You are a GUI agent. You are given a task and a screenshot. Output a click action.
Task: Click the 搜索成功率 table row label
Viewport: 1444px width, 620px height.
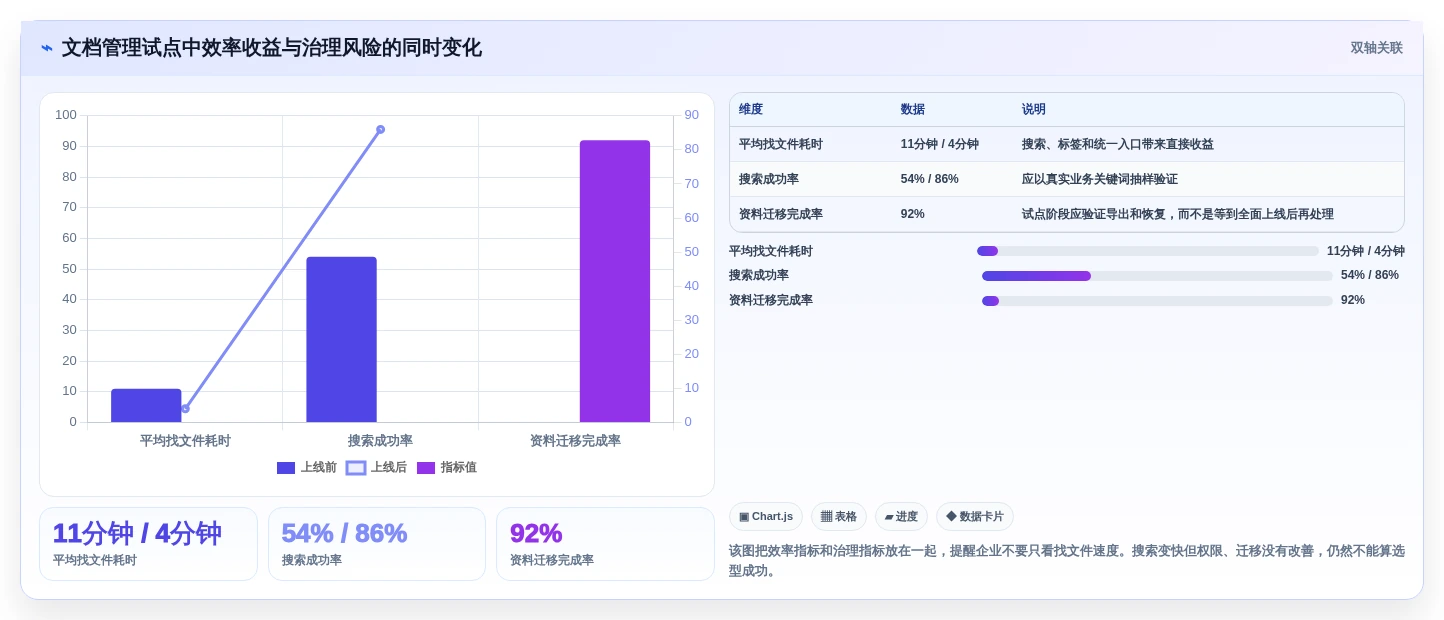pyautogui.click(x=769, y=179)
